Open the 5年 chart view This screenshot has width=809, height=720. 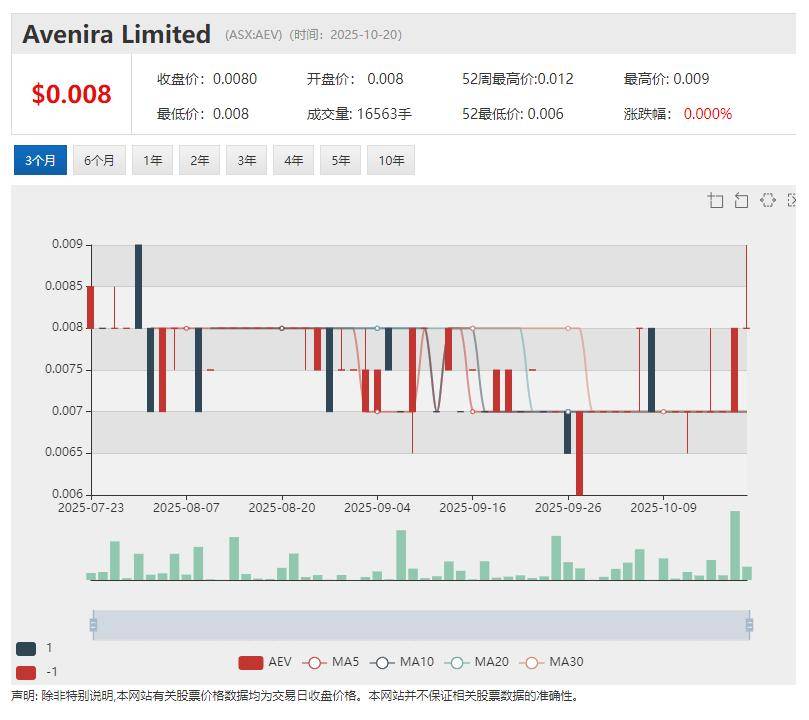[340, 160]
